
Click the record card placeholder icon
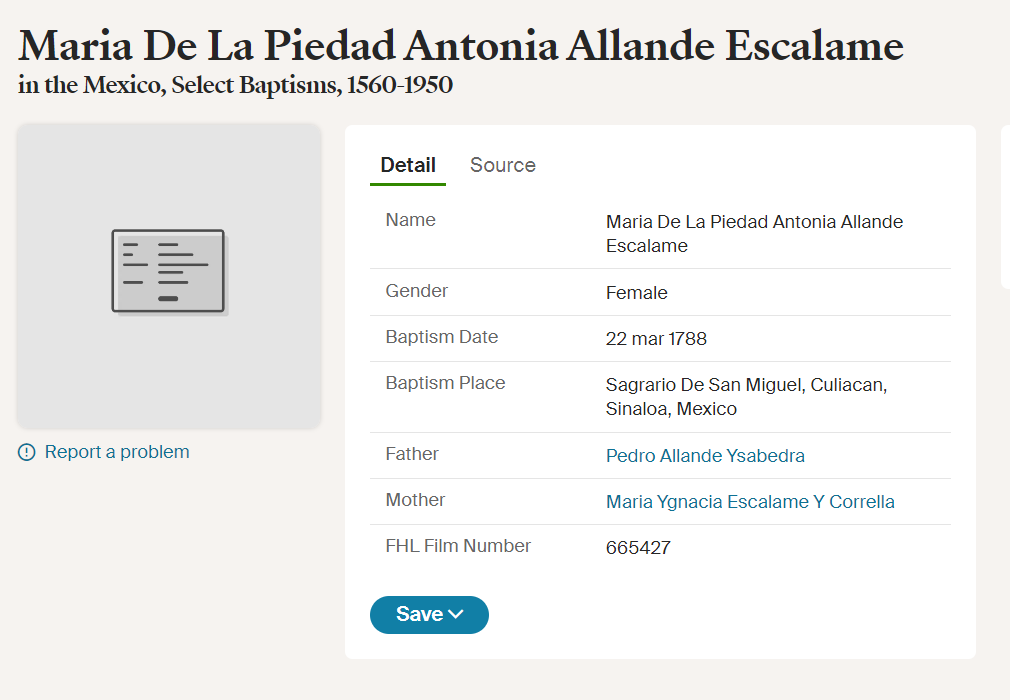[x=169, y=272]
